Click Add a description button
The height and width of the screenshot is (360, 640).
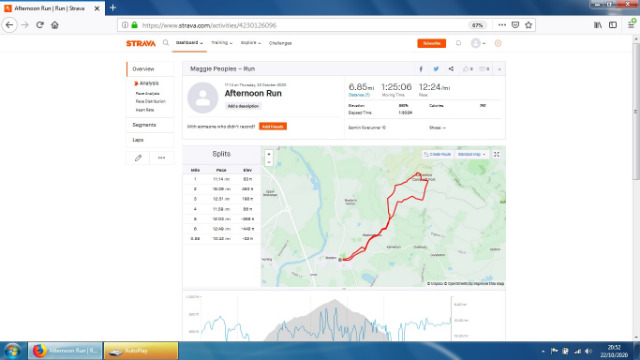pos(243,106)
